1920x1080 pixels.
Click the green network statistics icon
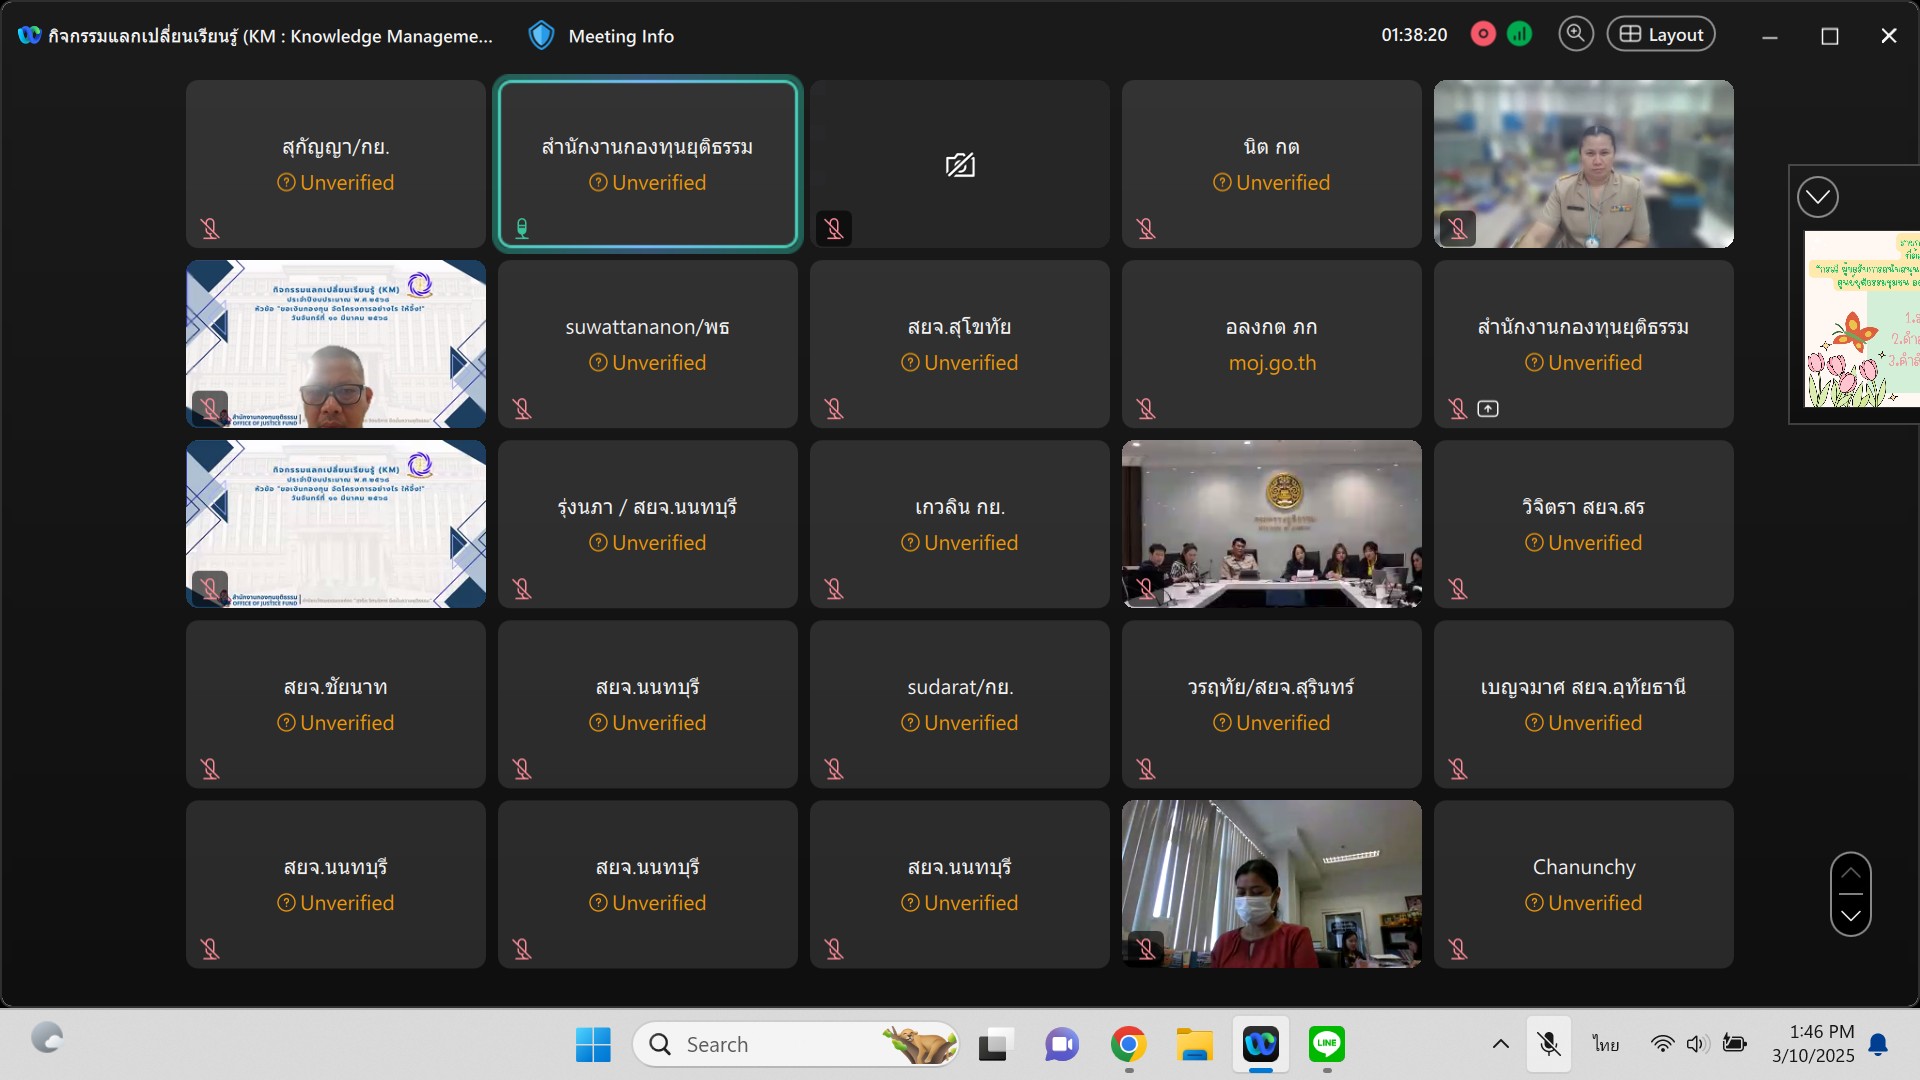click(1519, 35)
